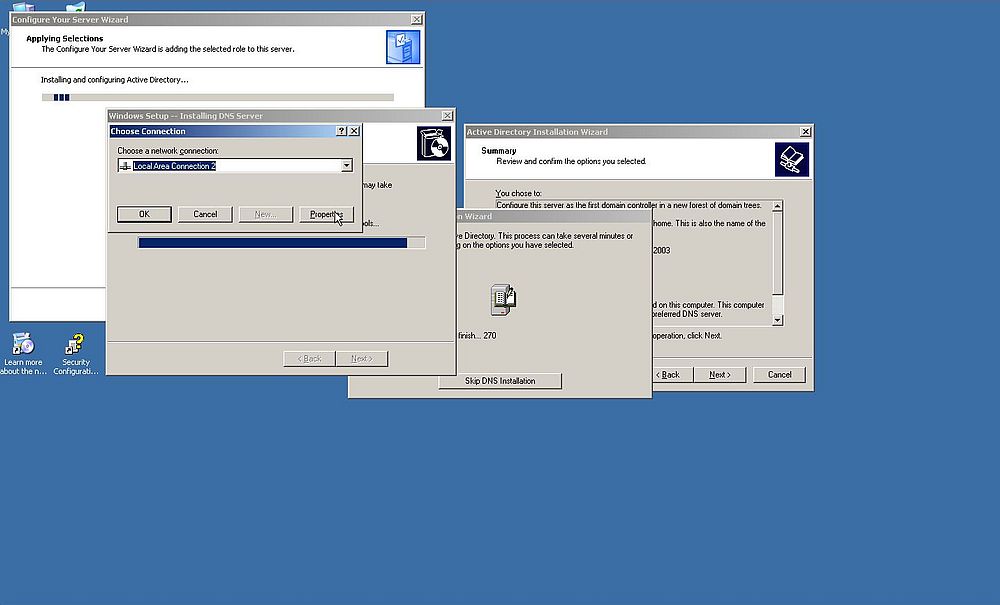Open the Learn more about the network desktop icon

(x=23, y=354)
